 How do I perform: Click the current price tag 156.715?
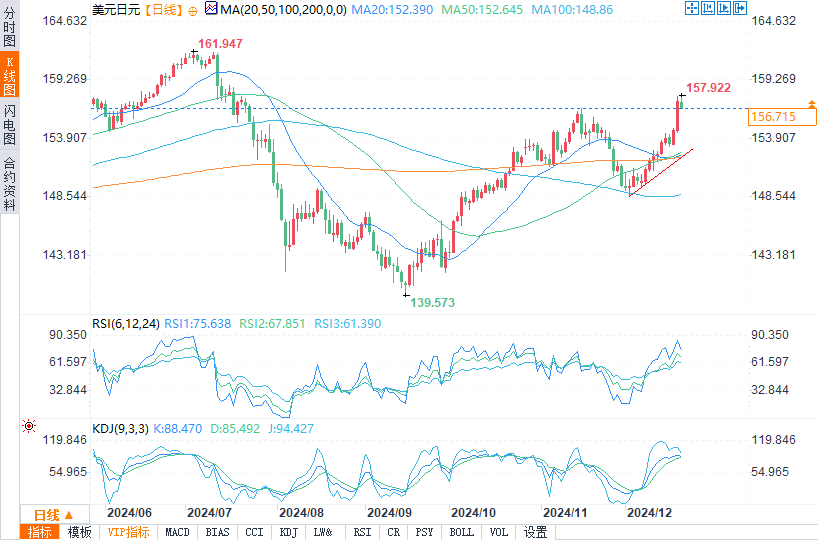point(781,117)
